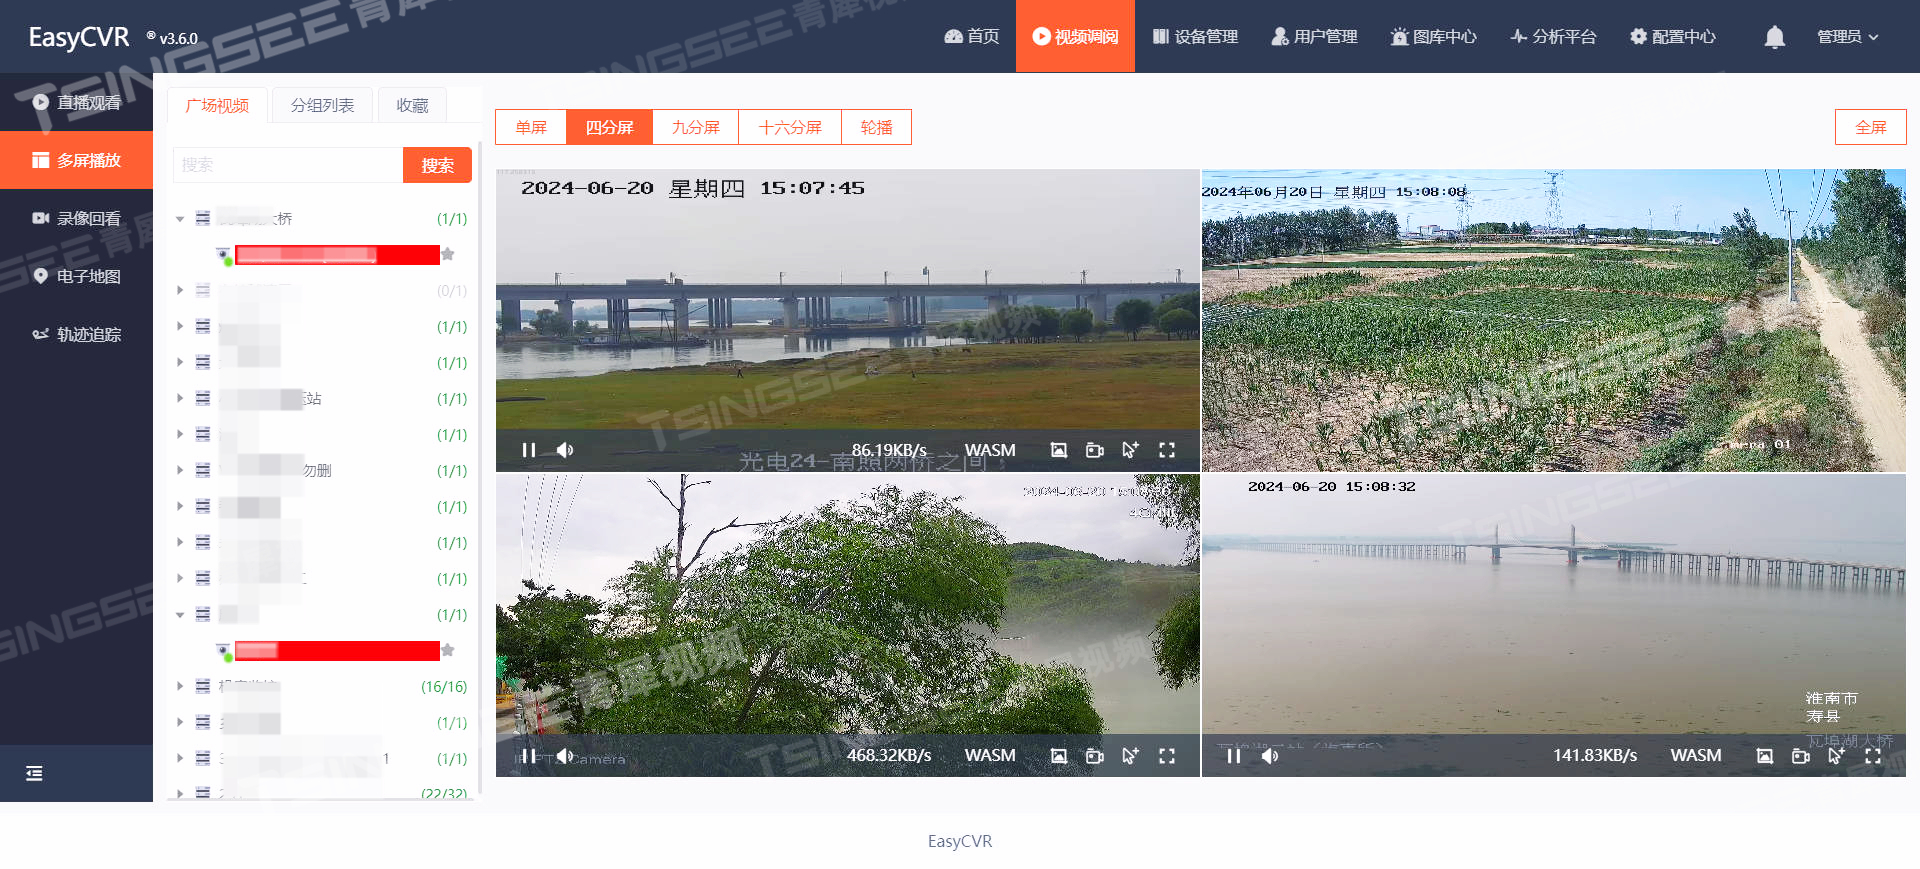Focus the 搜索 search input field
Screen dimensions: 1920x869
click(288, 165)
